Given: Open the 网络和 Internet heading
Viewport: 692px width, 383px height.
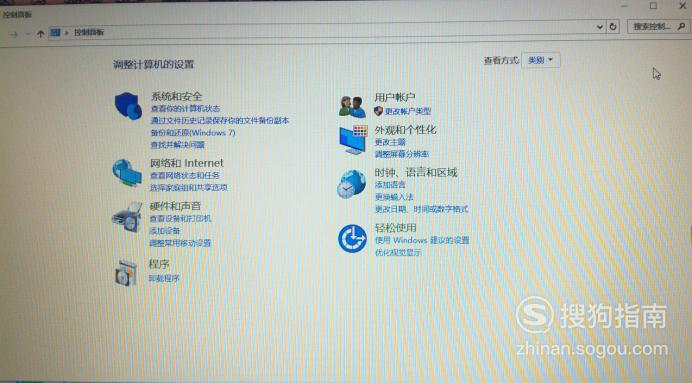Looking at the screenshot, I should click(x=187, y=163).
